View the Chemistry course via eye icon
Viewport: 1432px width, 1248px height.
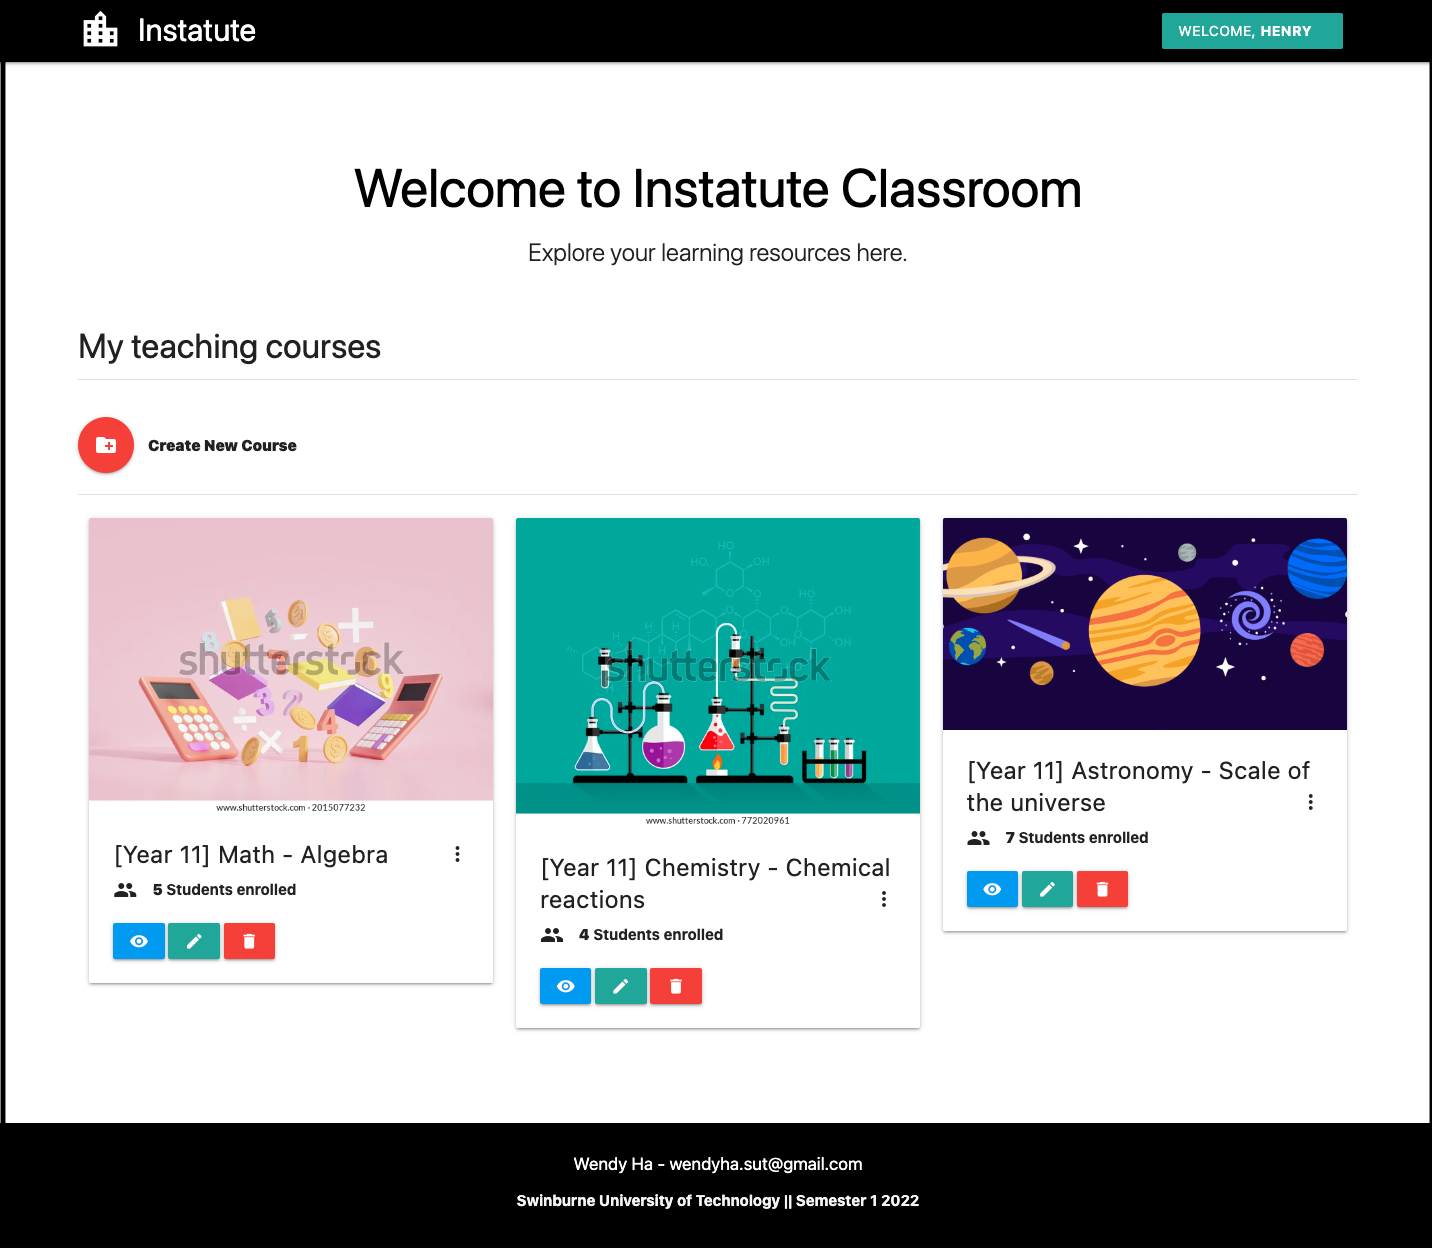point(566,986)
